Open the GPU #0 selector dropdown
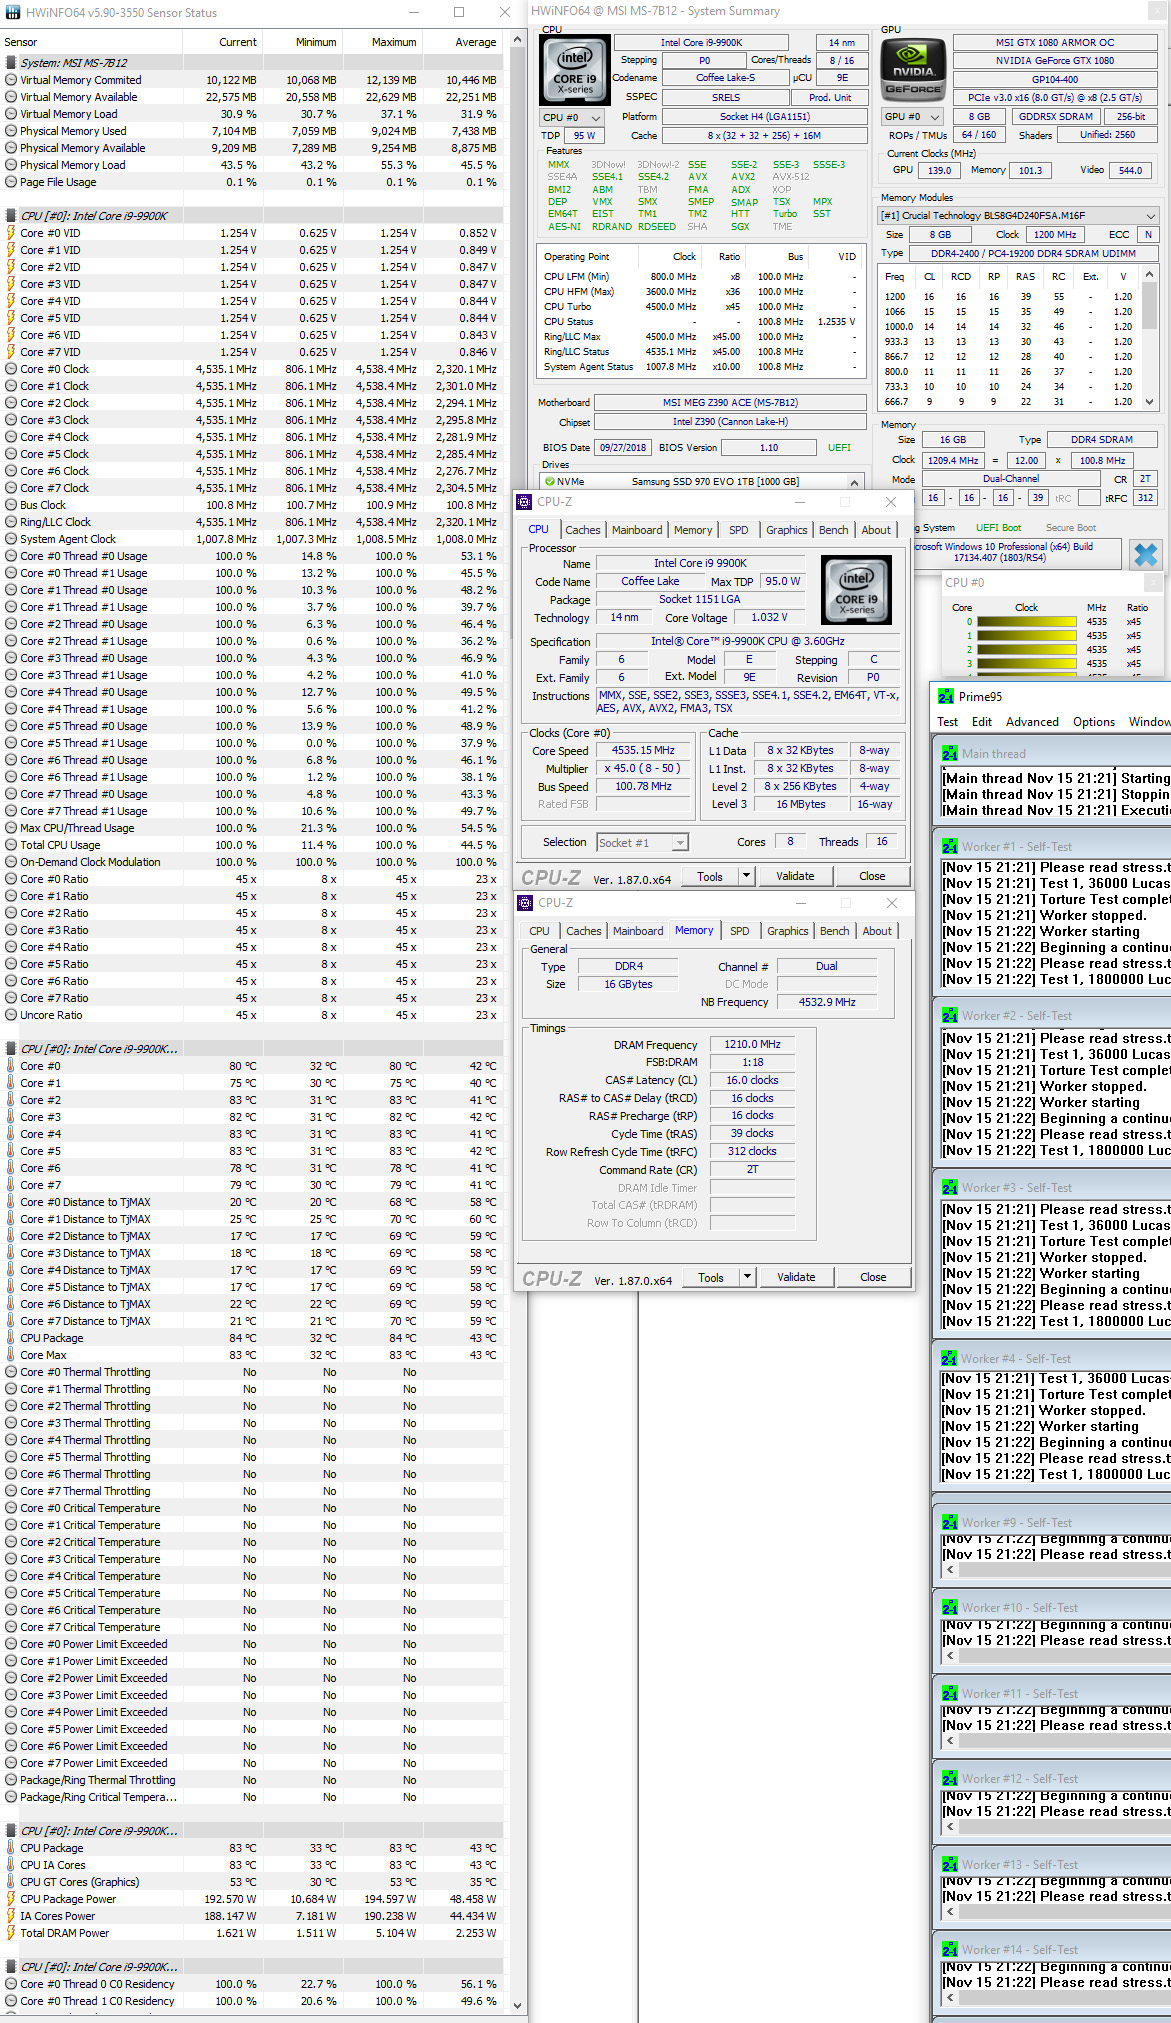The image size is (1171, 2023). pyautogui.click(x=914, y=117)
